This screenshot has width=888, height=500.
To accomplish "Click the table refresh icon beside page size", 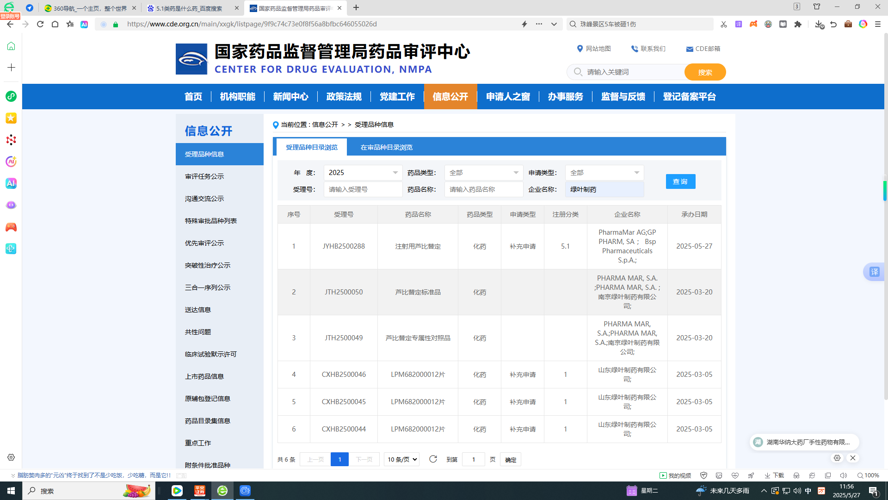I will pos(433,459).
